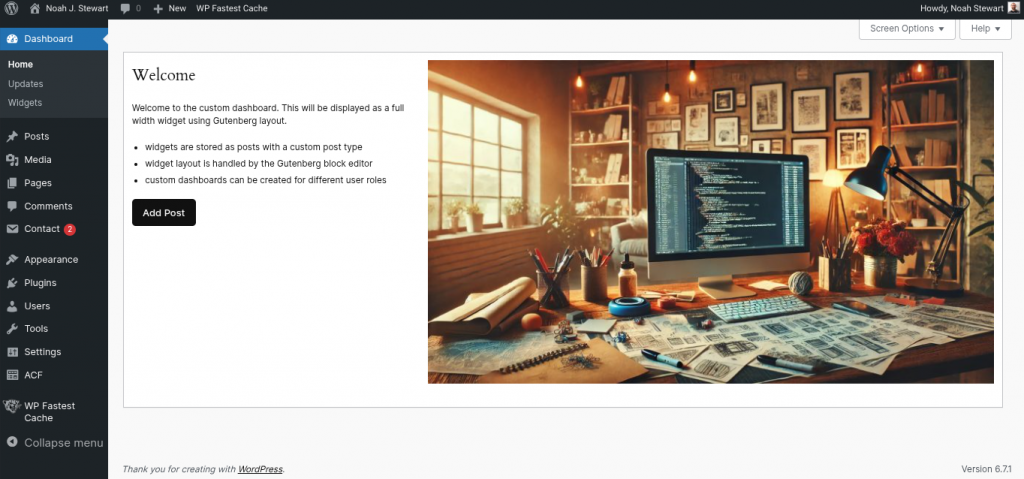Click the Media icon in sidebar
Viewport: 1024px width, 479px height.
[12, 160]
